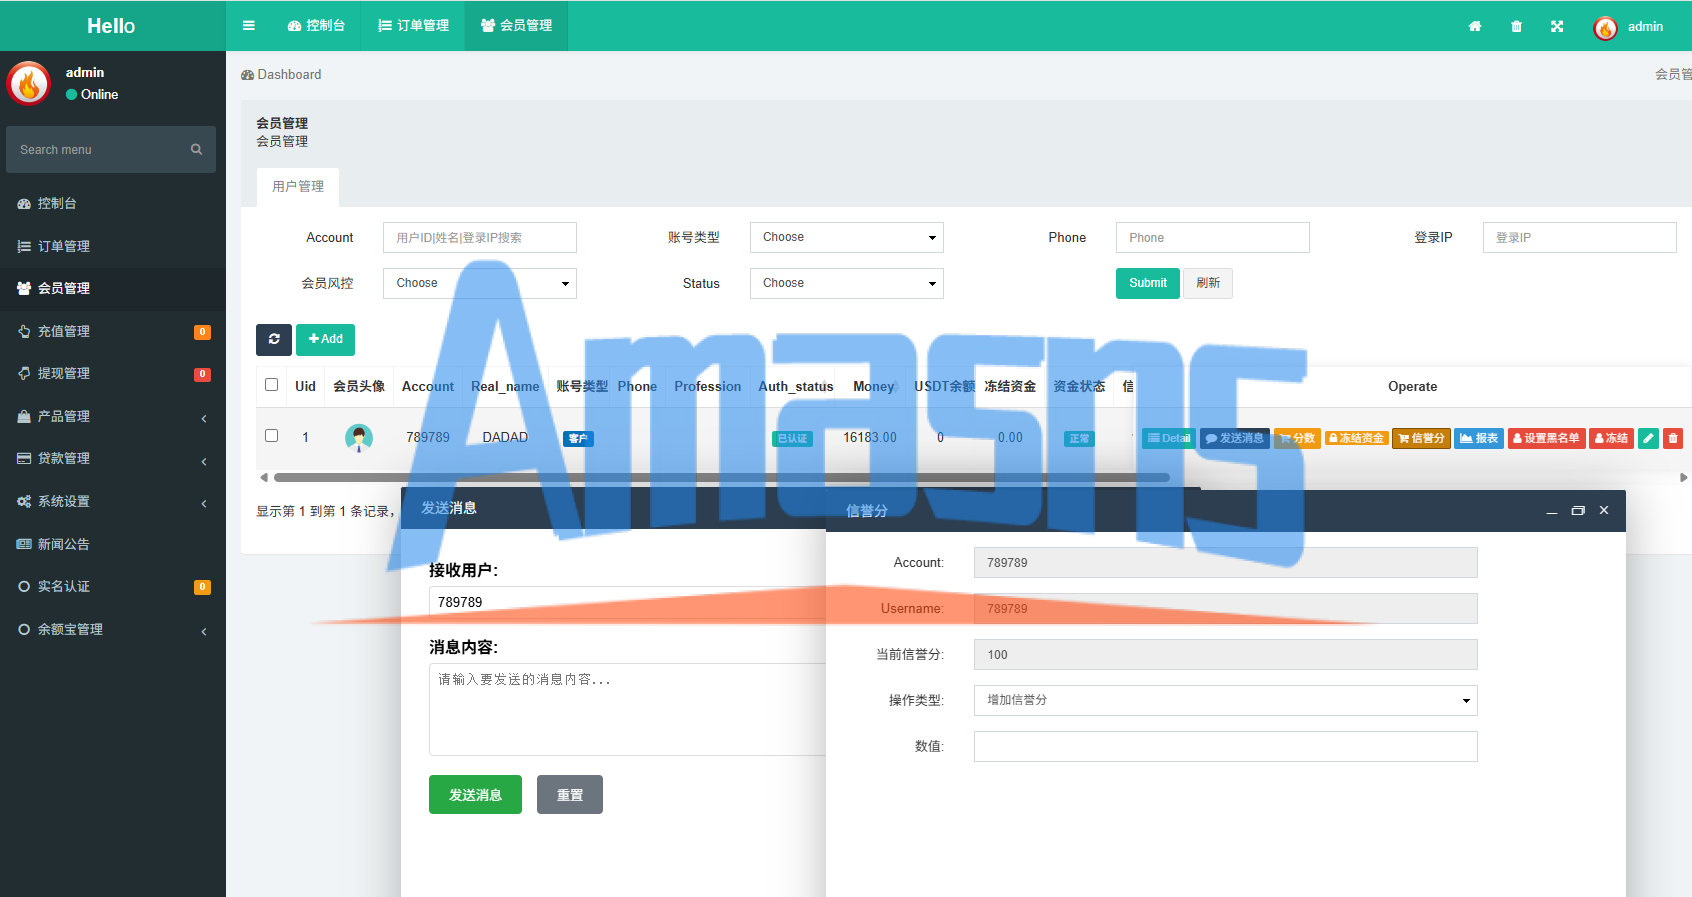Open the 账号类型 Choose dropdown
The height and width of the screenshot is (897, 1692).
[846, 237]
